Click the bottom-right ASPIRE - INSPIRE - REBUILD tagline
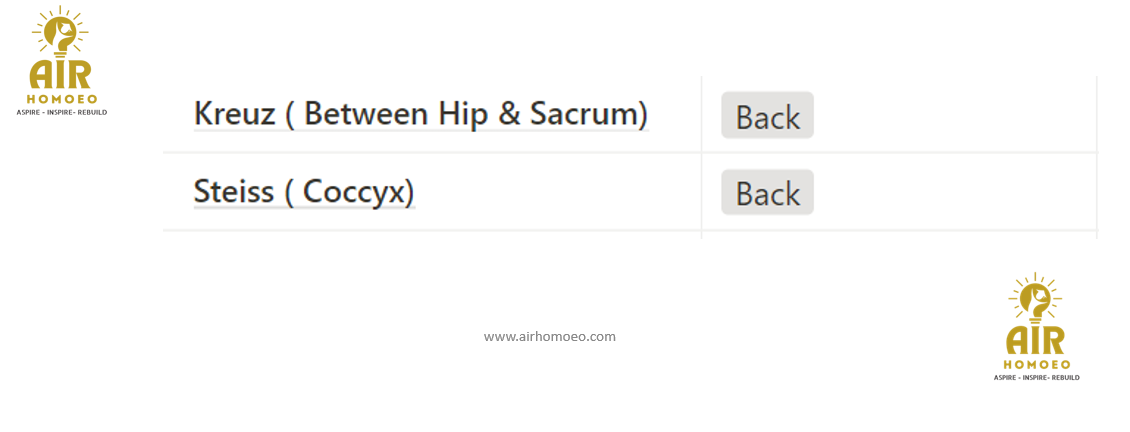The image size is (1130, 432). (1037, 378)
